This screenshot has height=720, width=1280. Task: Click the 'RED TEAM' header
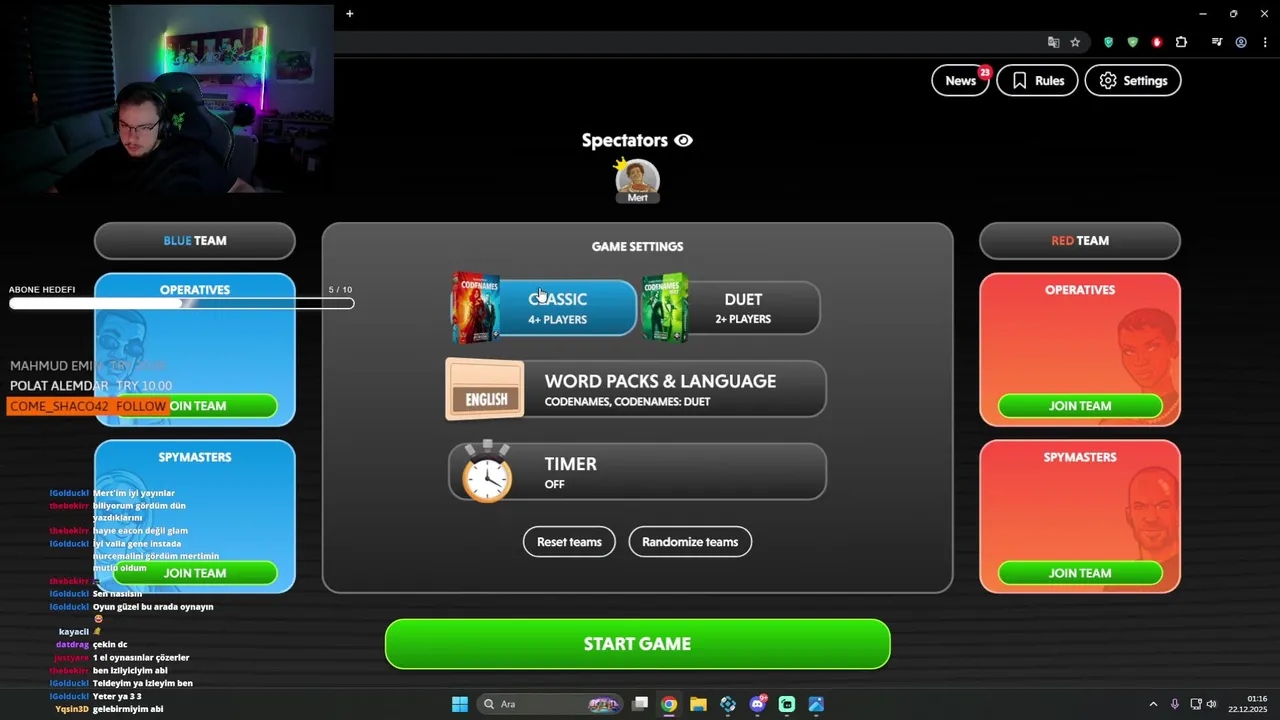click(x=1080, y=241)
